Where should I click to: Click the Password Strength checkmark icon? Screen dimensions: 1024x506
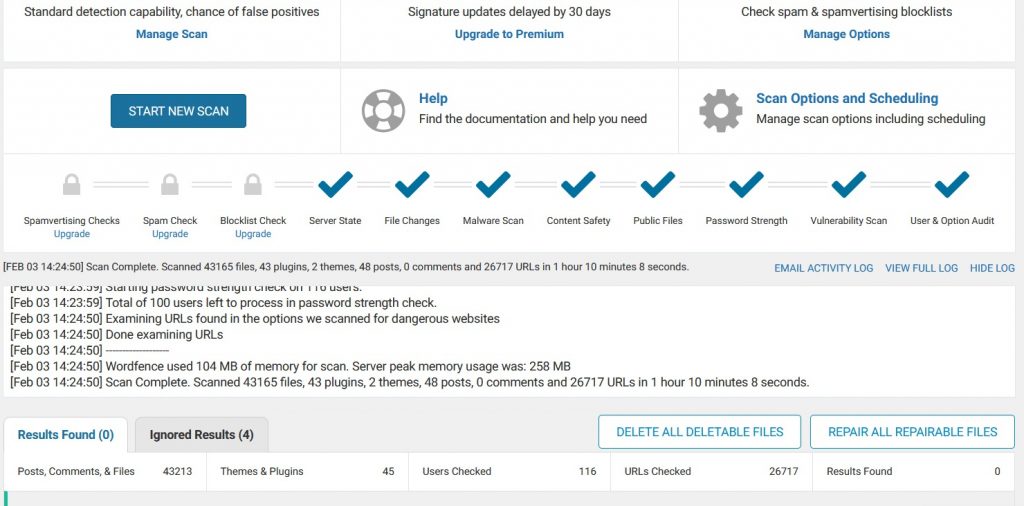tap(746, 185)
